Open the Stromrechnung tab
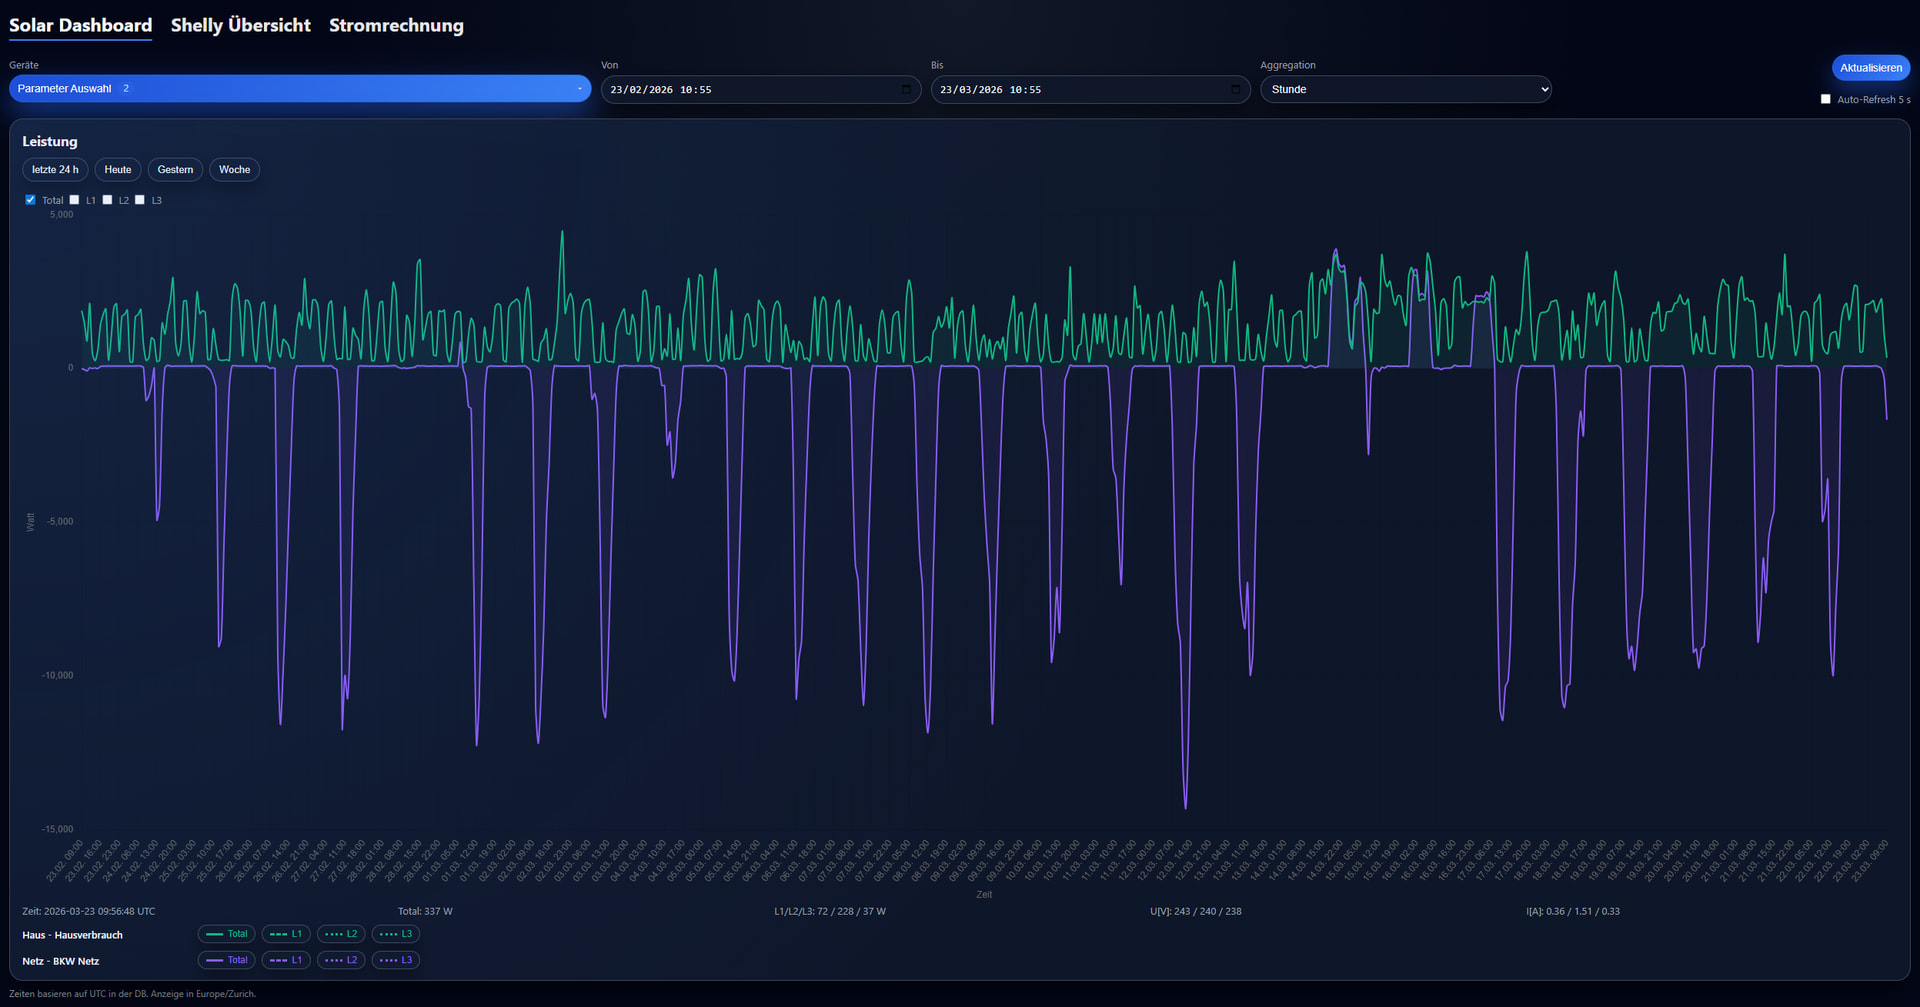 [396, 25]
